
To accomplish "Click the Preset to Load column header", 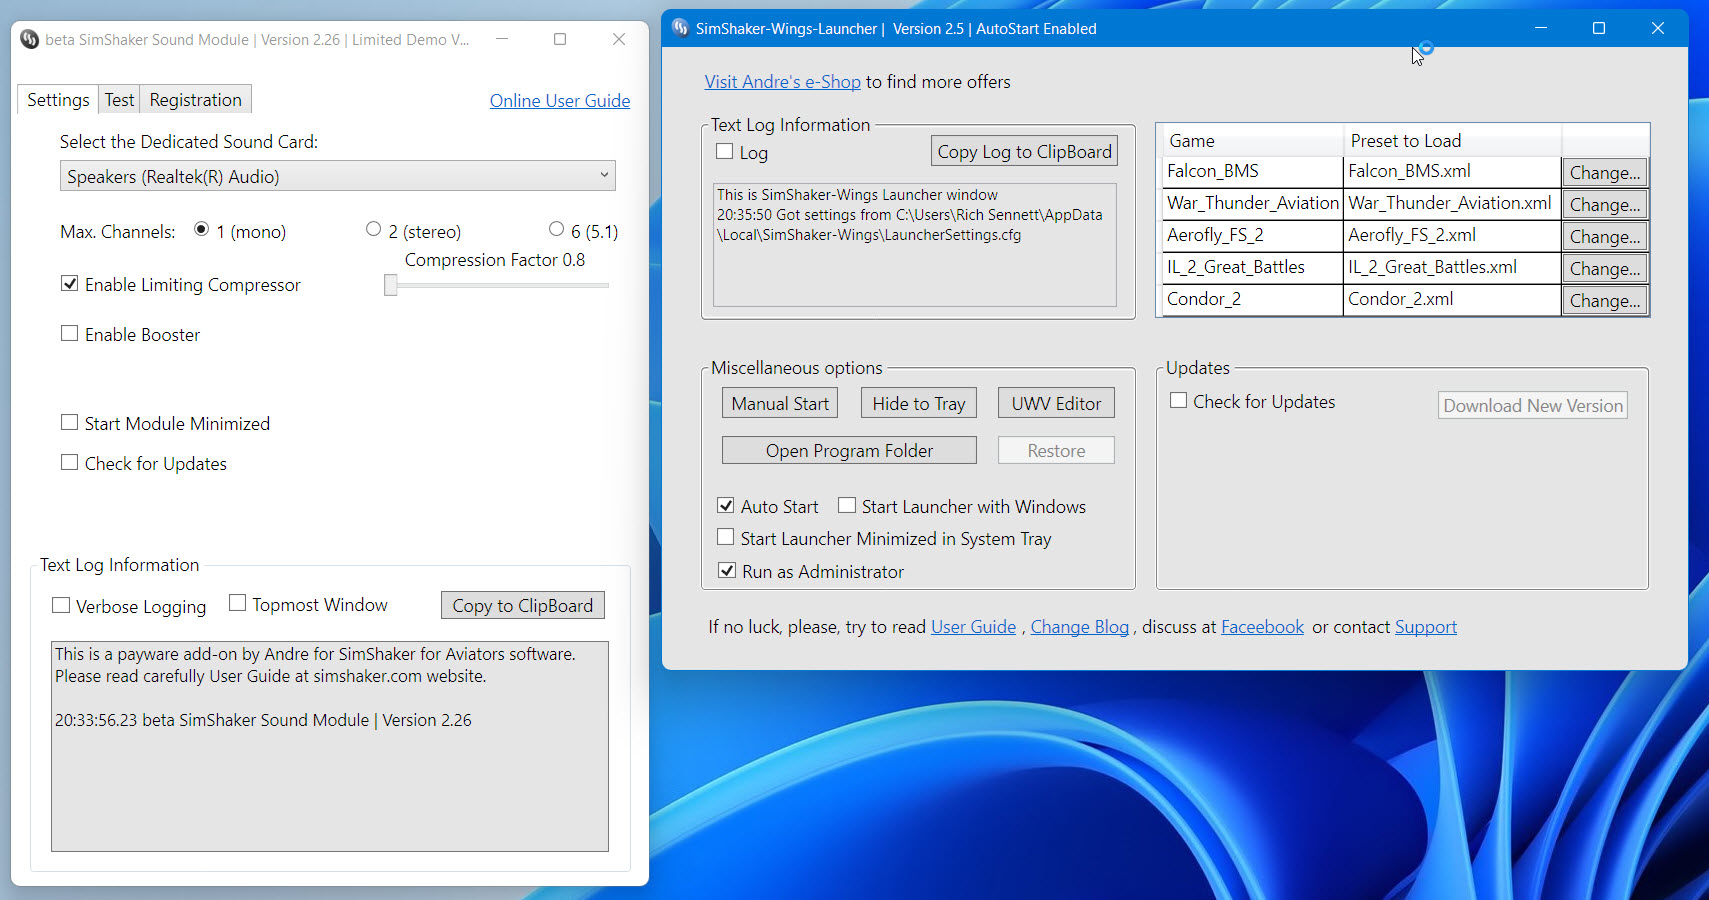I will (x=1452, y=141).
